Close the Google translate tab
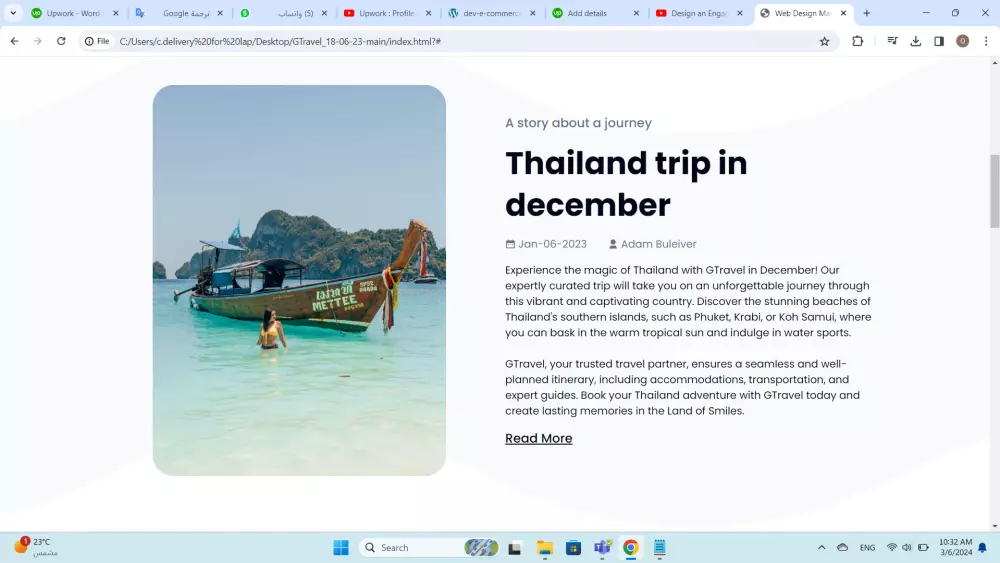1000x563 pixels. (x=220, y=13)
